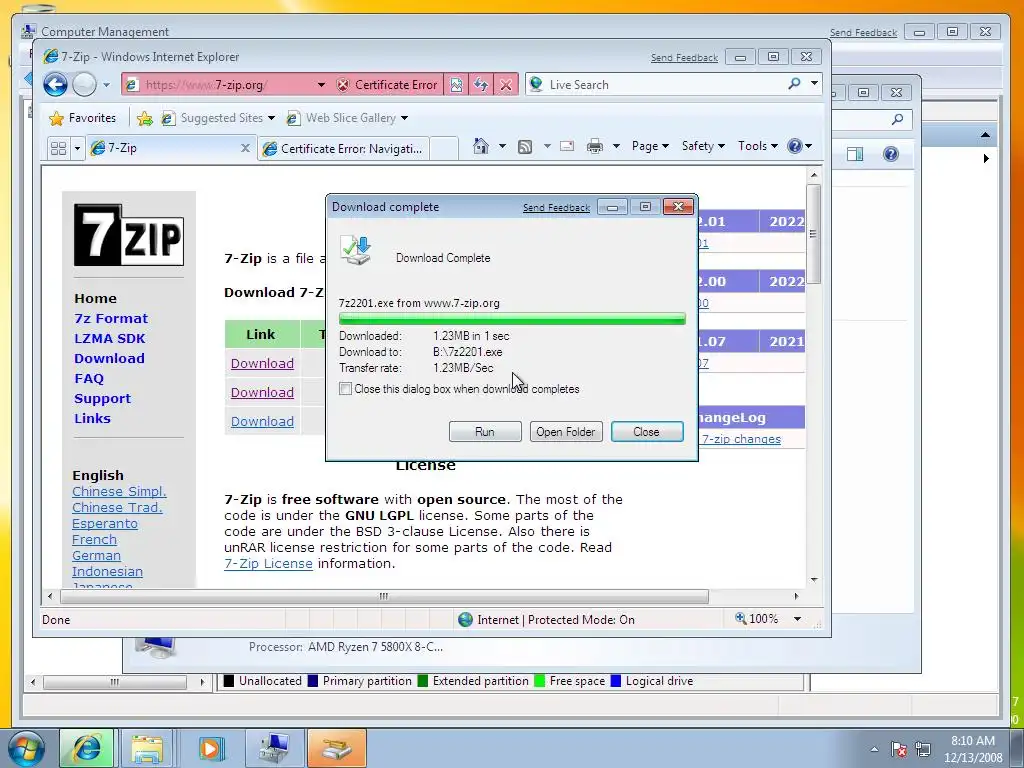
Task: Open 7z Format sidebar link
Action: click(x=111, y=319)
